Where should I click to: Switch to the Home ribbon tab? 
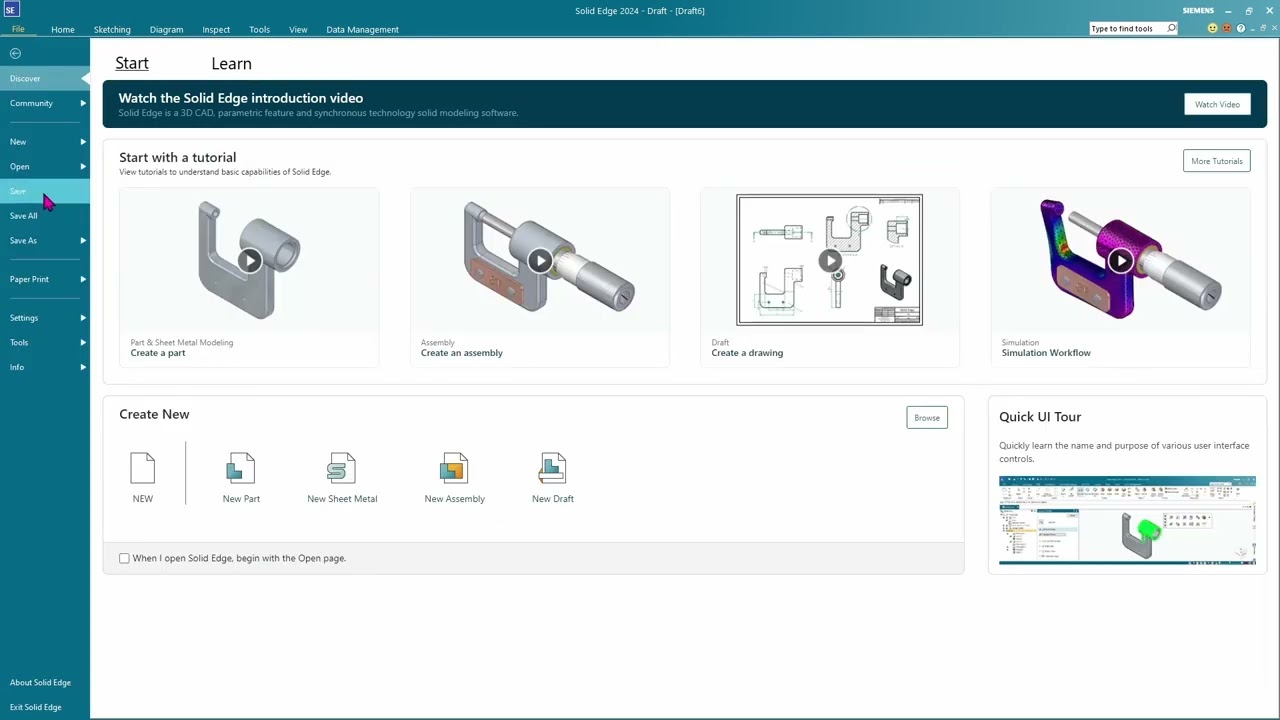[63, 30]
